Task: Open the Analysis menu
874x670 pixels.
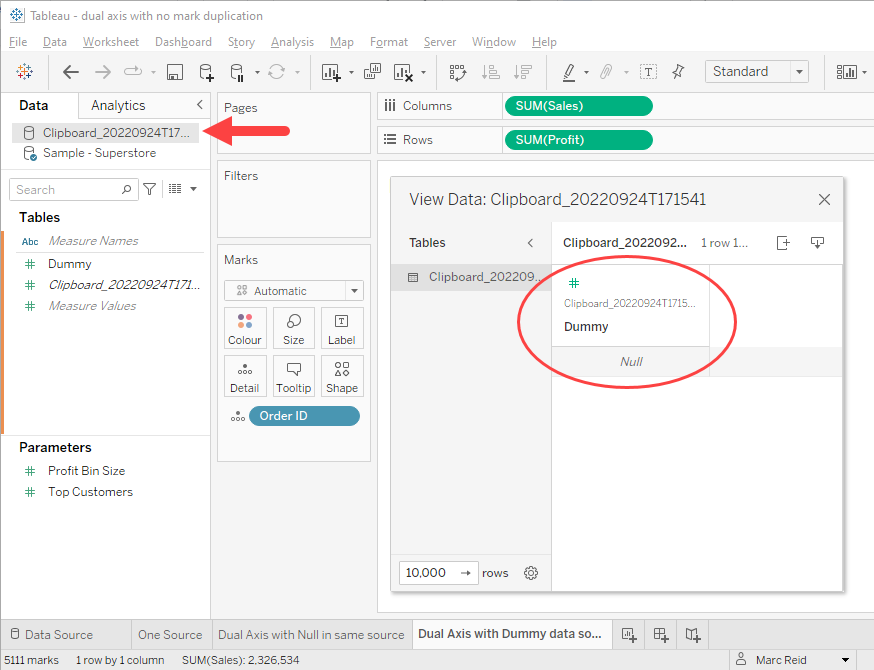Action: pyautogui.click(x=292, y=42)
